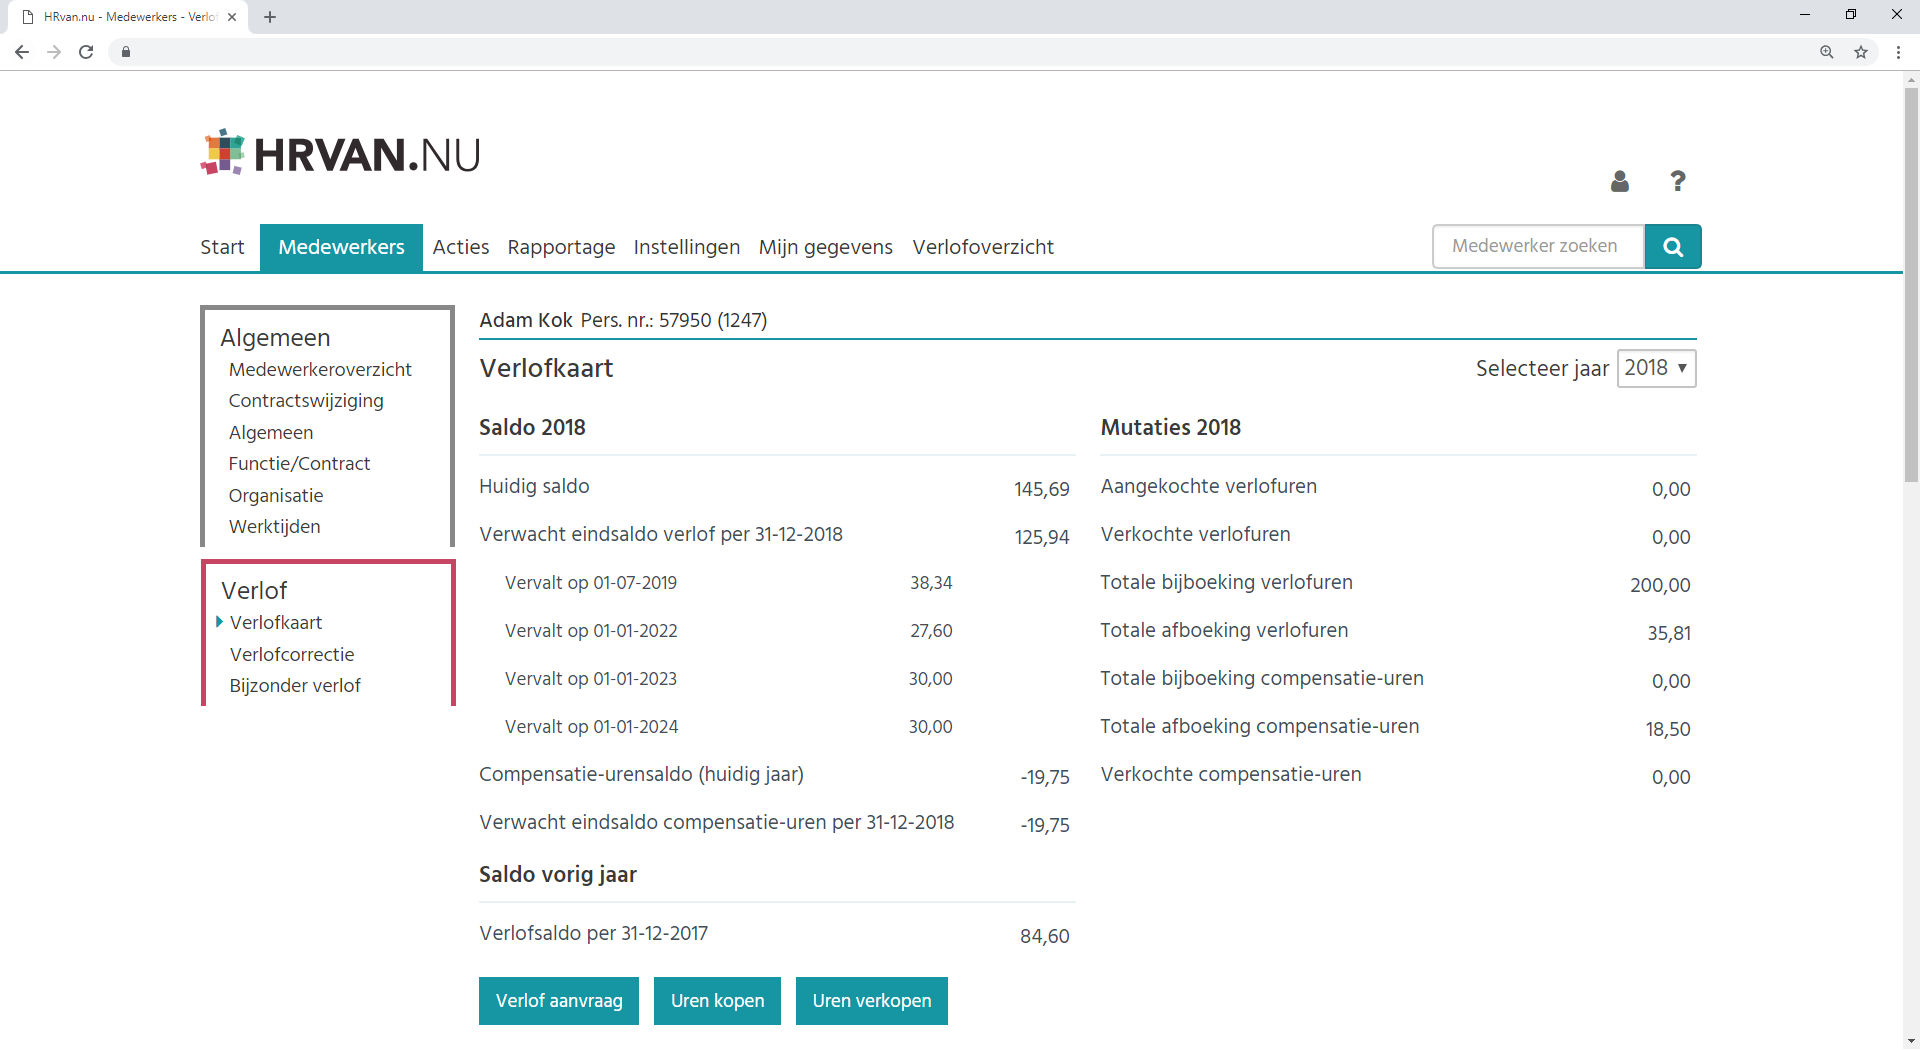Focus the Medewerker zoeken search field
Viewport: 1920px width, 1050px height.
(1539, 247)
